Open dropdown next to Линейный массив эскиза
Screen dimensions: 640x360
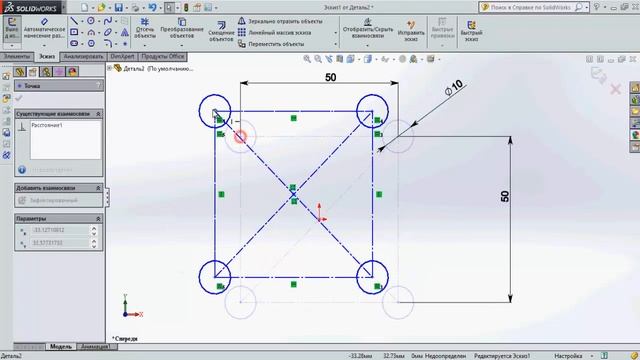(336, 33)
